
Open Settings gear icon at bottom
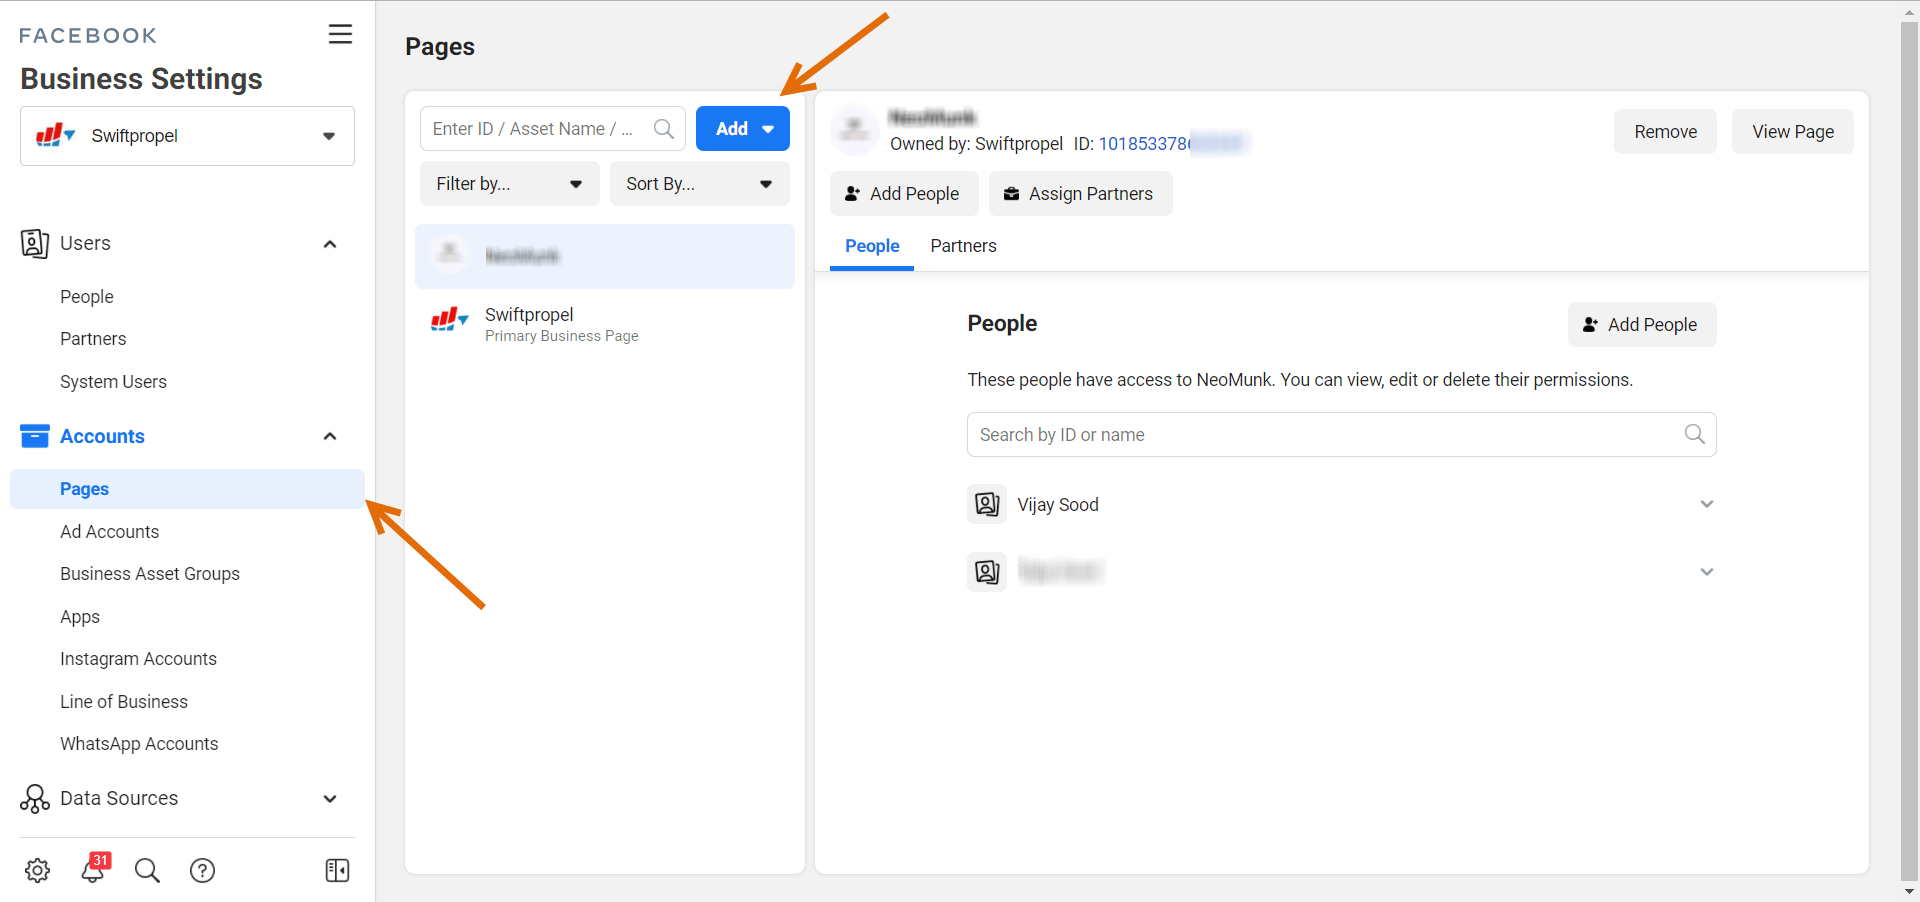point(38,870)
